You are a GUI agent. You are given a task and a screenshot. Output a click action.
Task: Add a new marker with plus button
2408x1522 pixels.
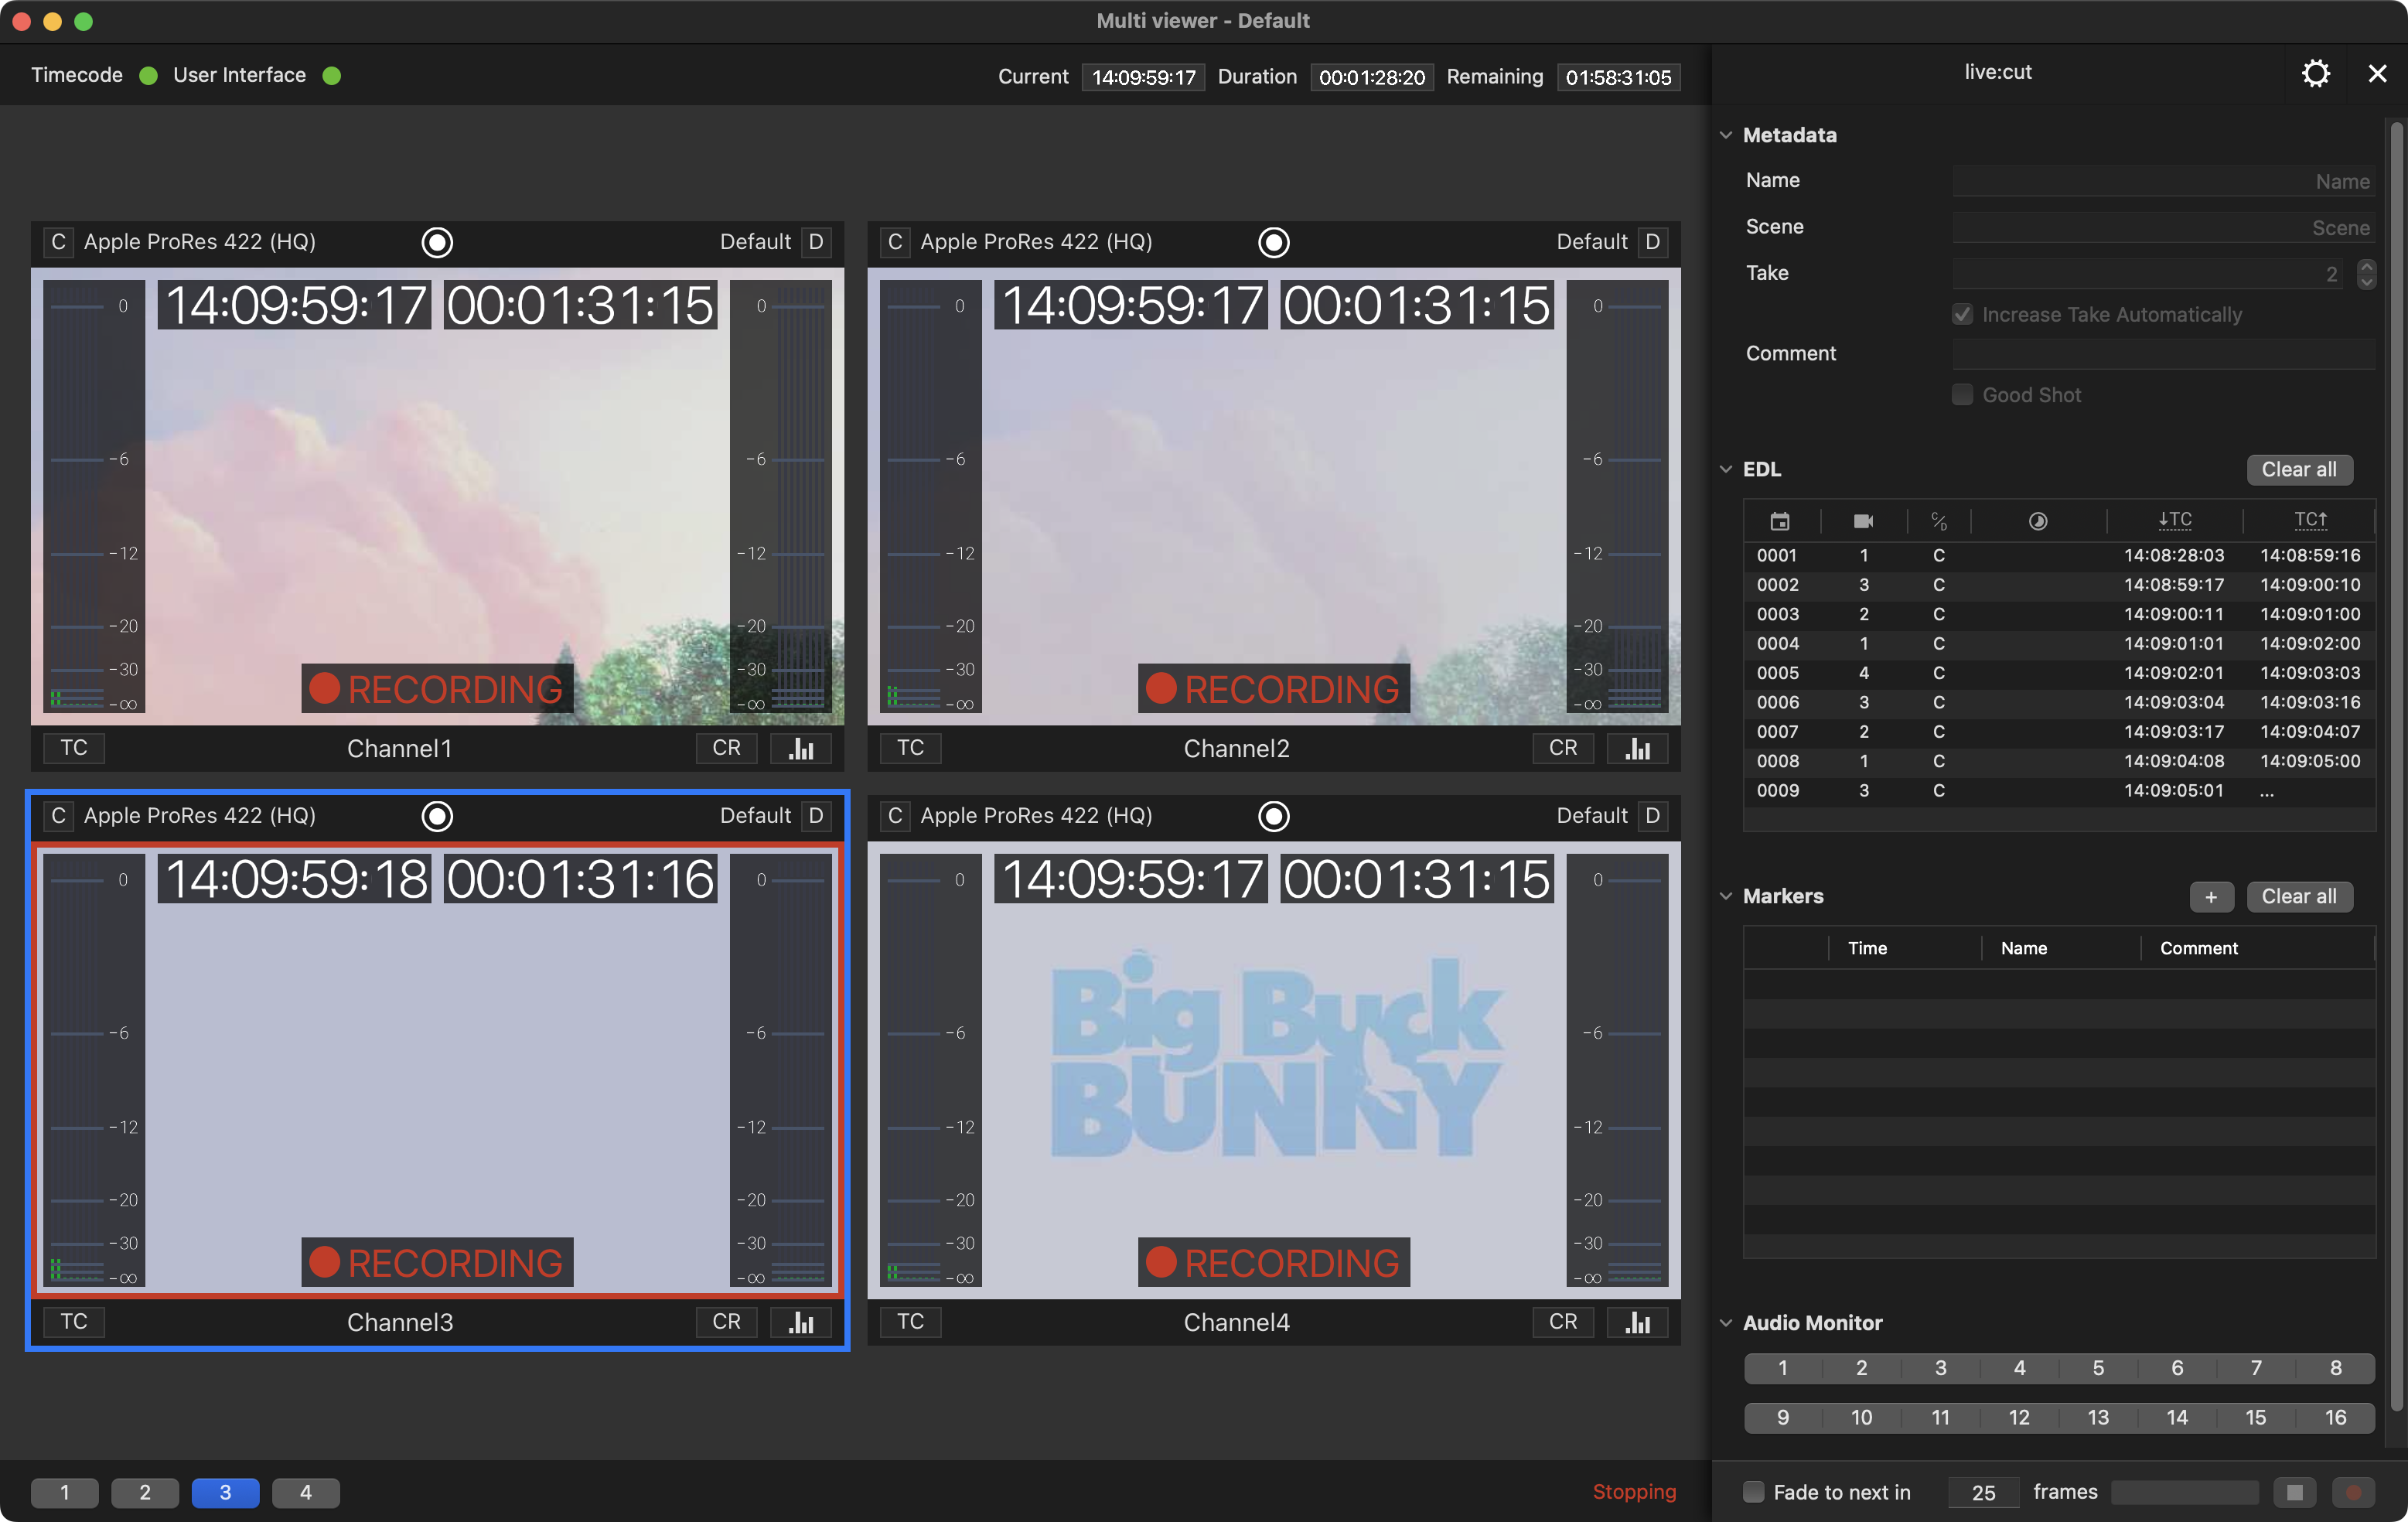tap(2211, 897)
